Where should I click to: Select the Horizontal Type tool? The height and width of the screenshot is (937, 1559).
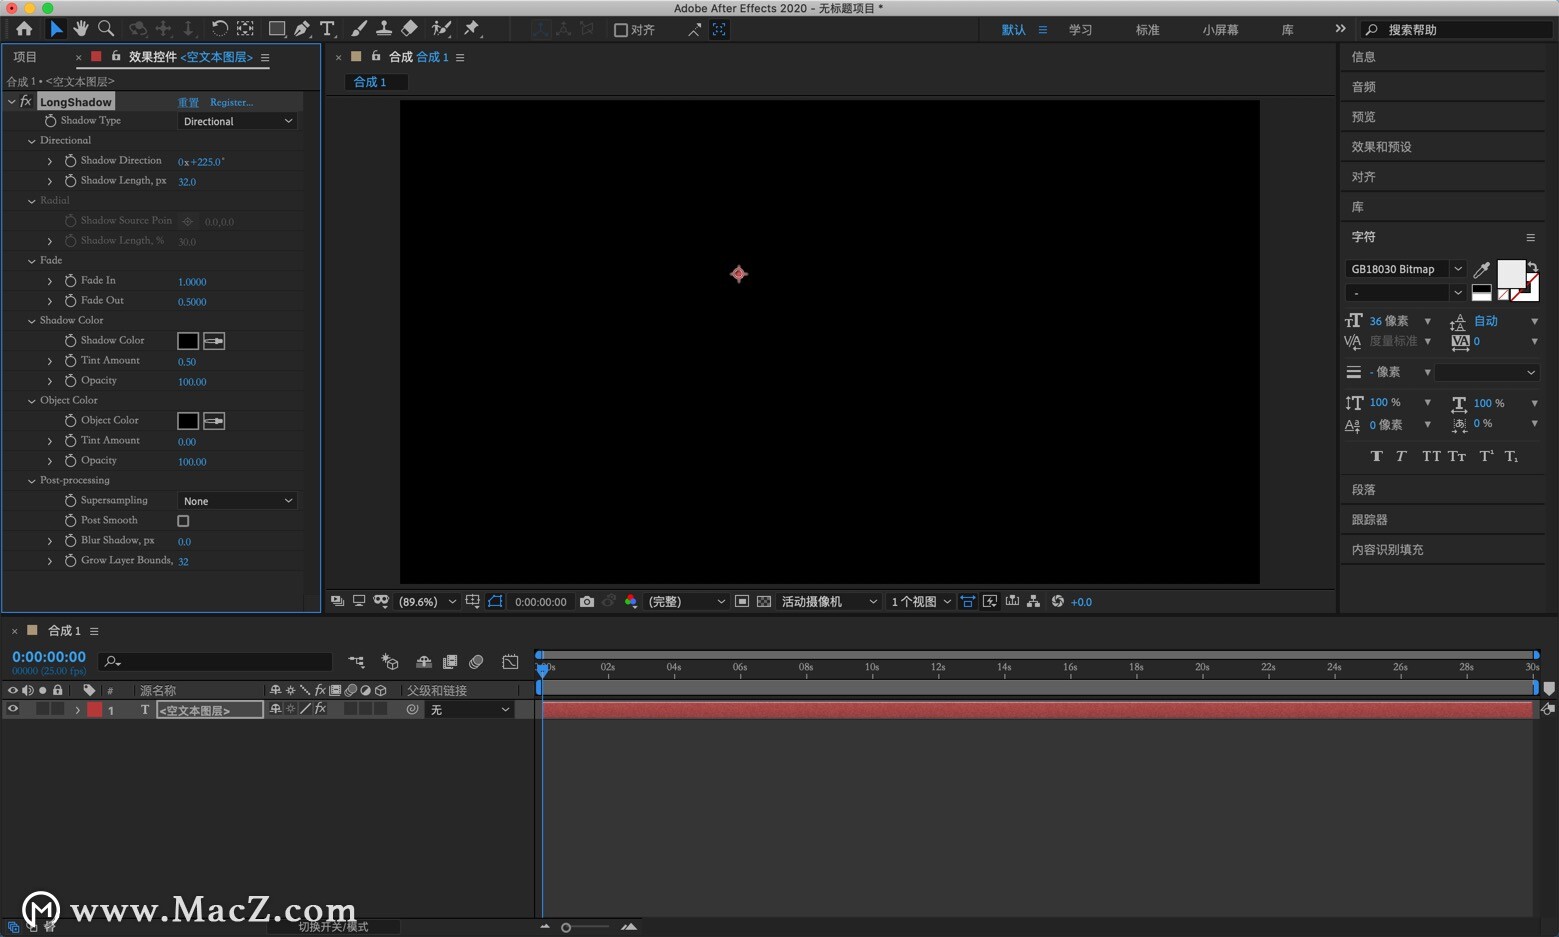coord(327,29)
